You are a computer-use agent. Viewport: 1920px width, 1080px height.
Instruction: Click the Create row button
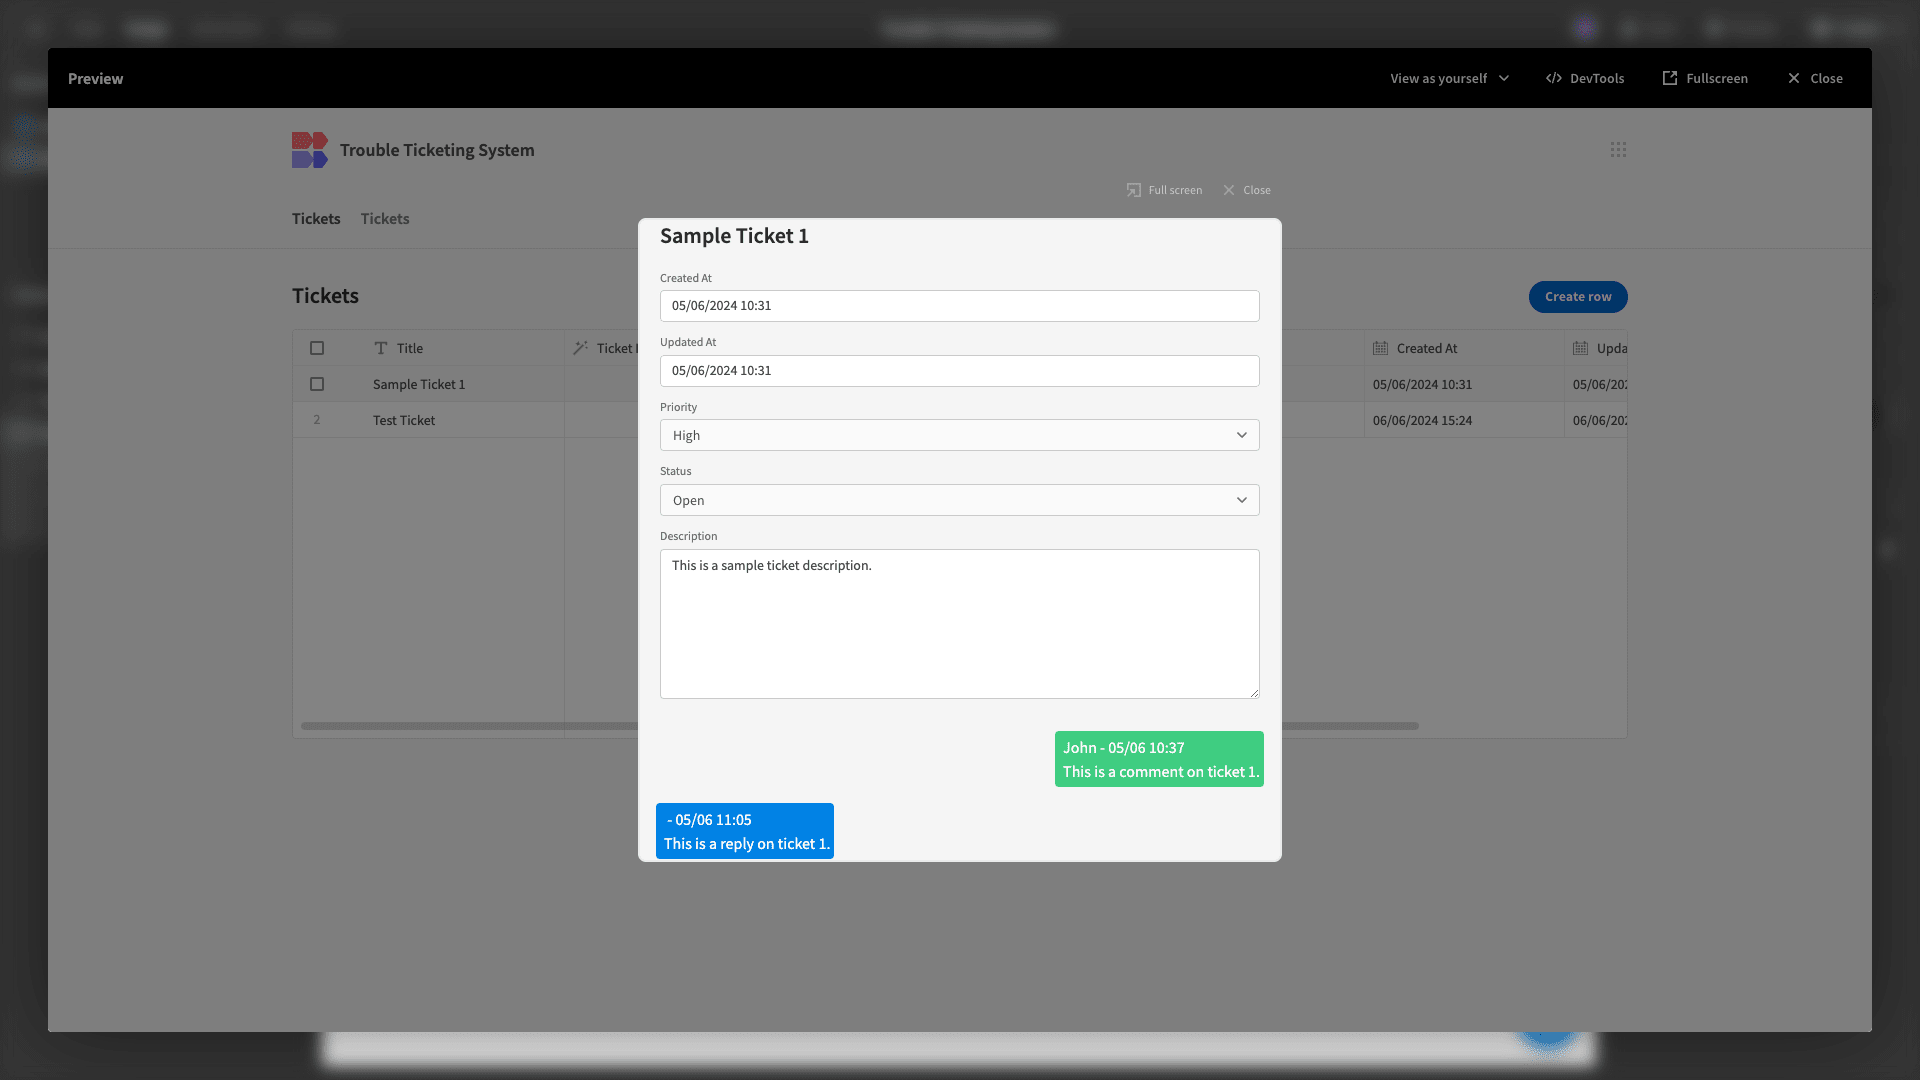pyautogui.click(x=1578, y=296)
